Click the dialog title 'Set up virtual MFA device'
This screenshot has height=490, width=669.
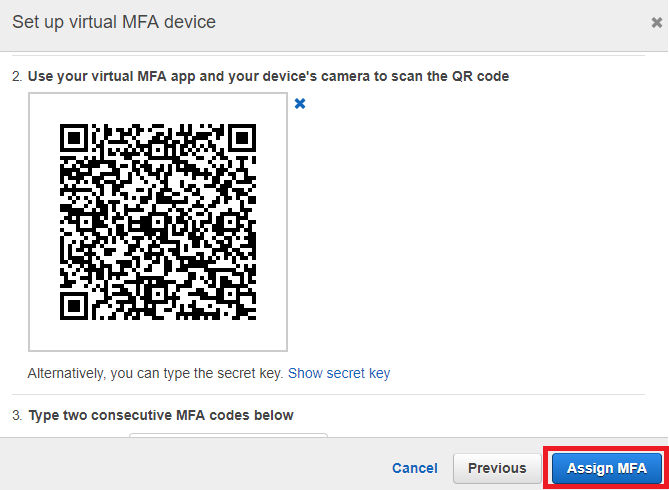[x=113, y=22]
